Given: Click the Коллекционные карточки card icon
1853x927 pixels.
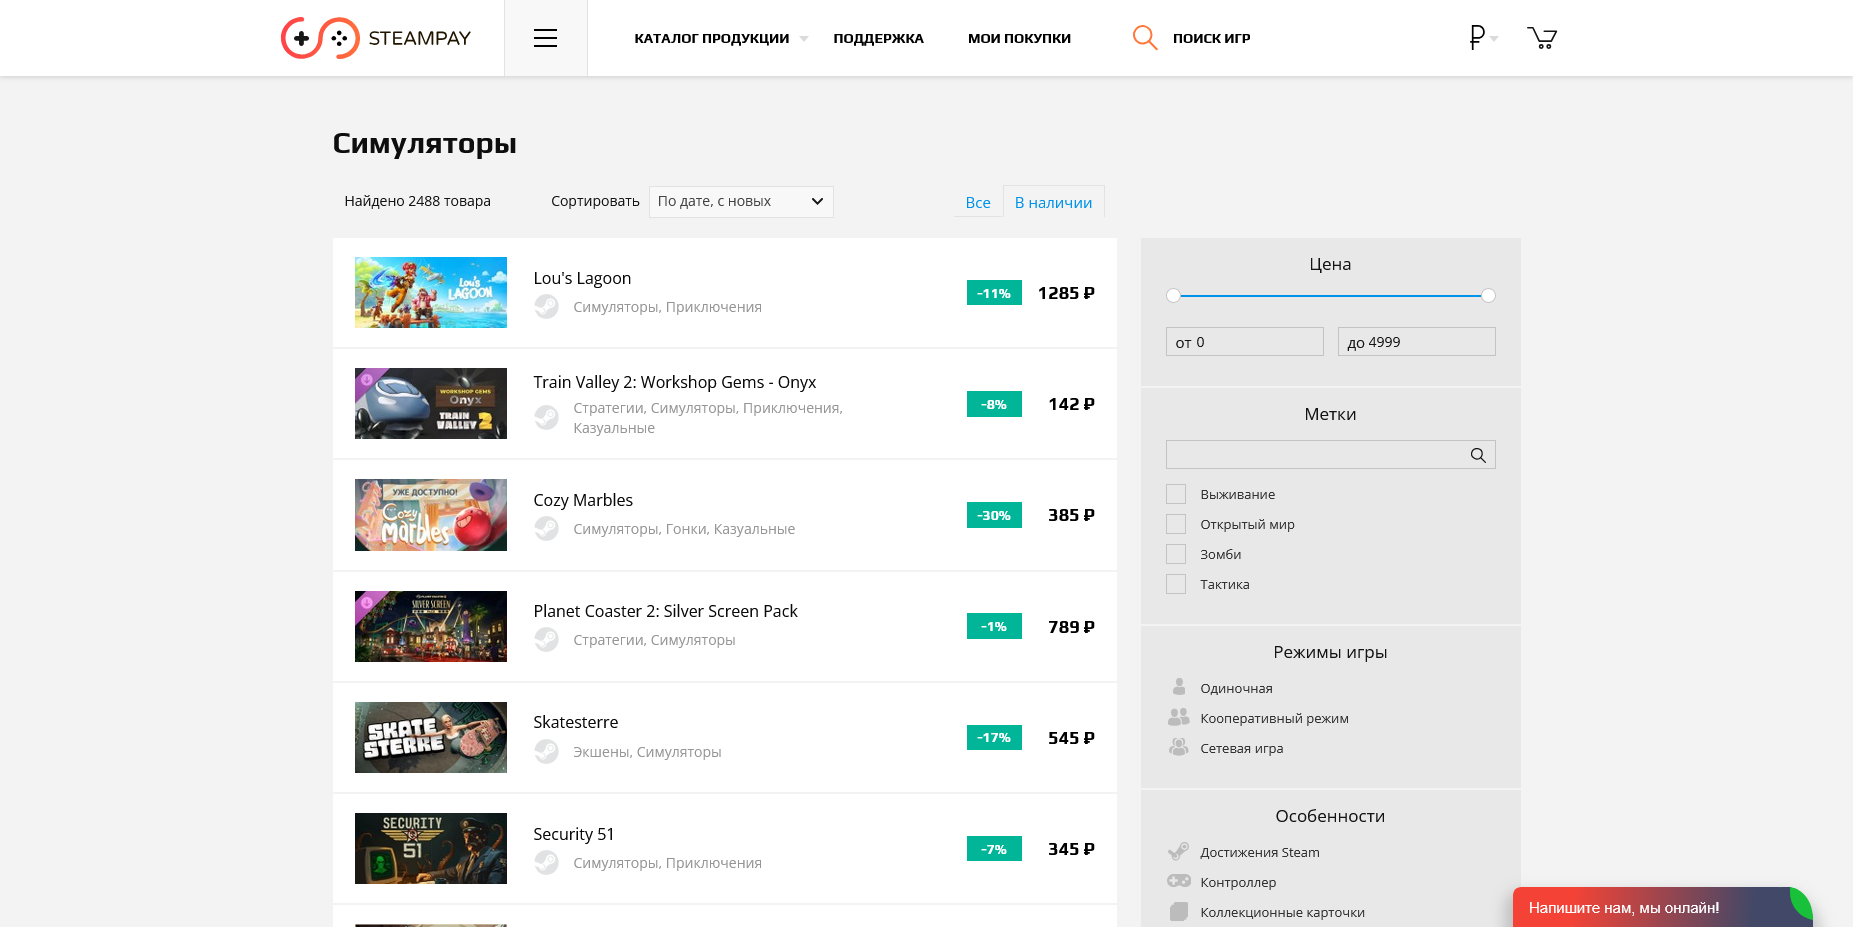Looking at the screenshot, I should pos(1179,911).
